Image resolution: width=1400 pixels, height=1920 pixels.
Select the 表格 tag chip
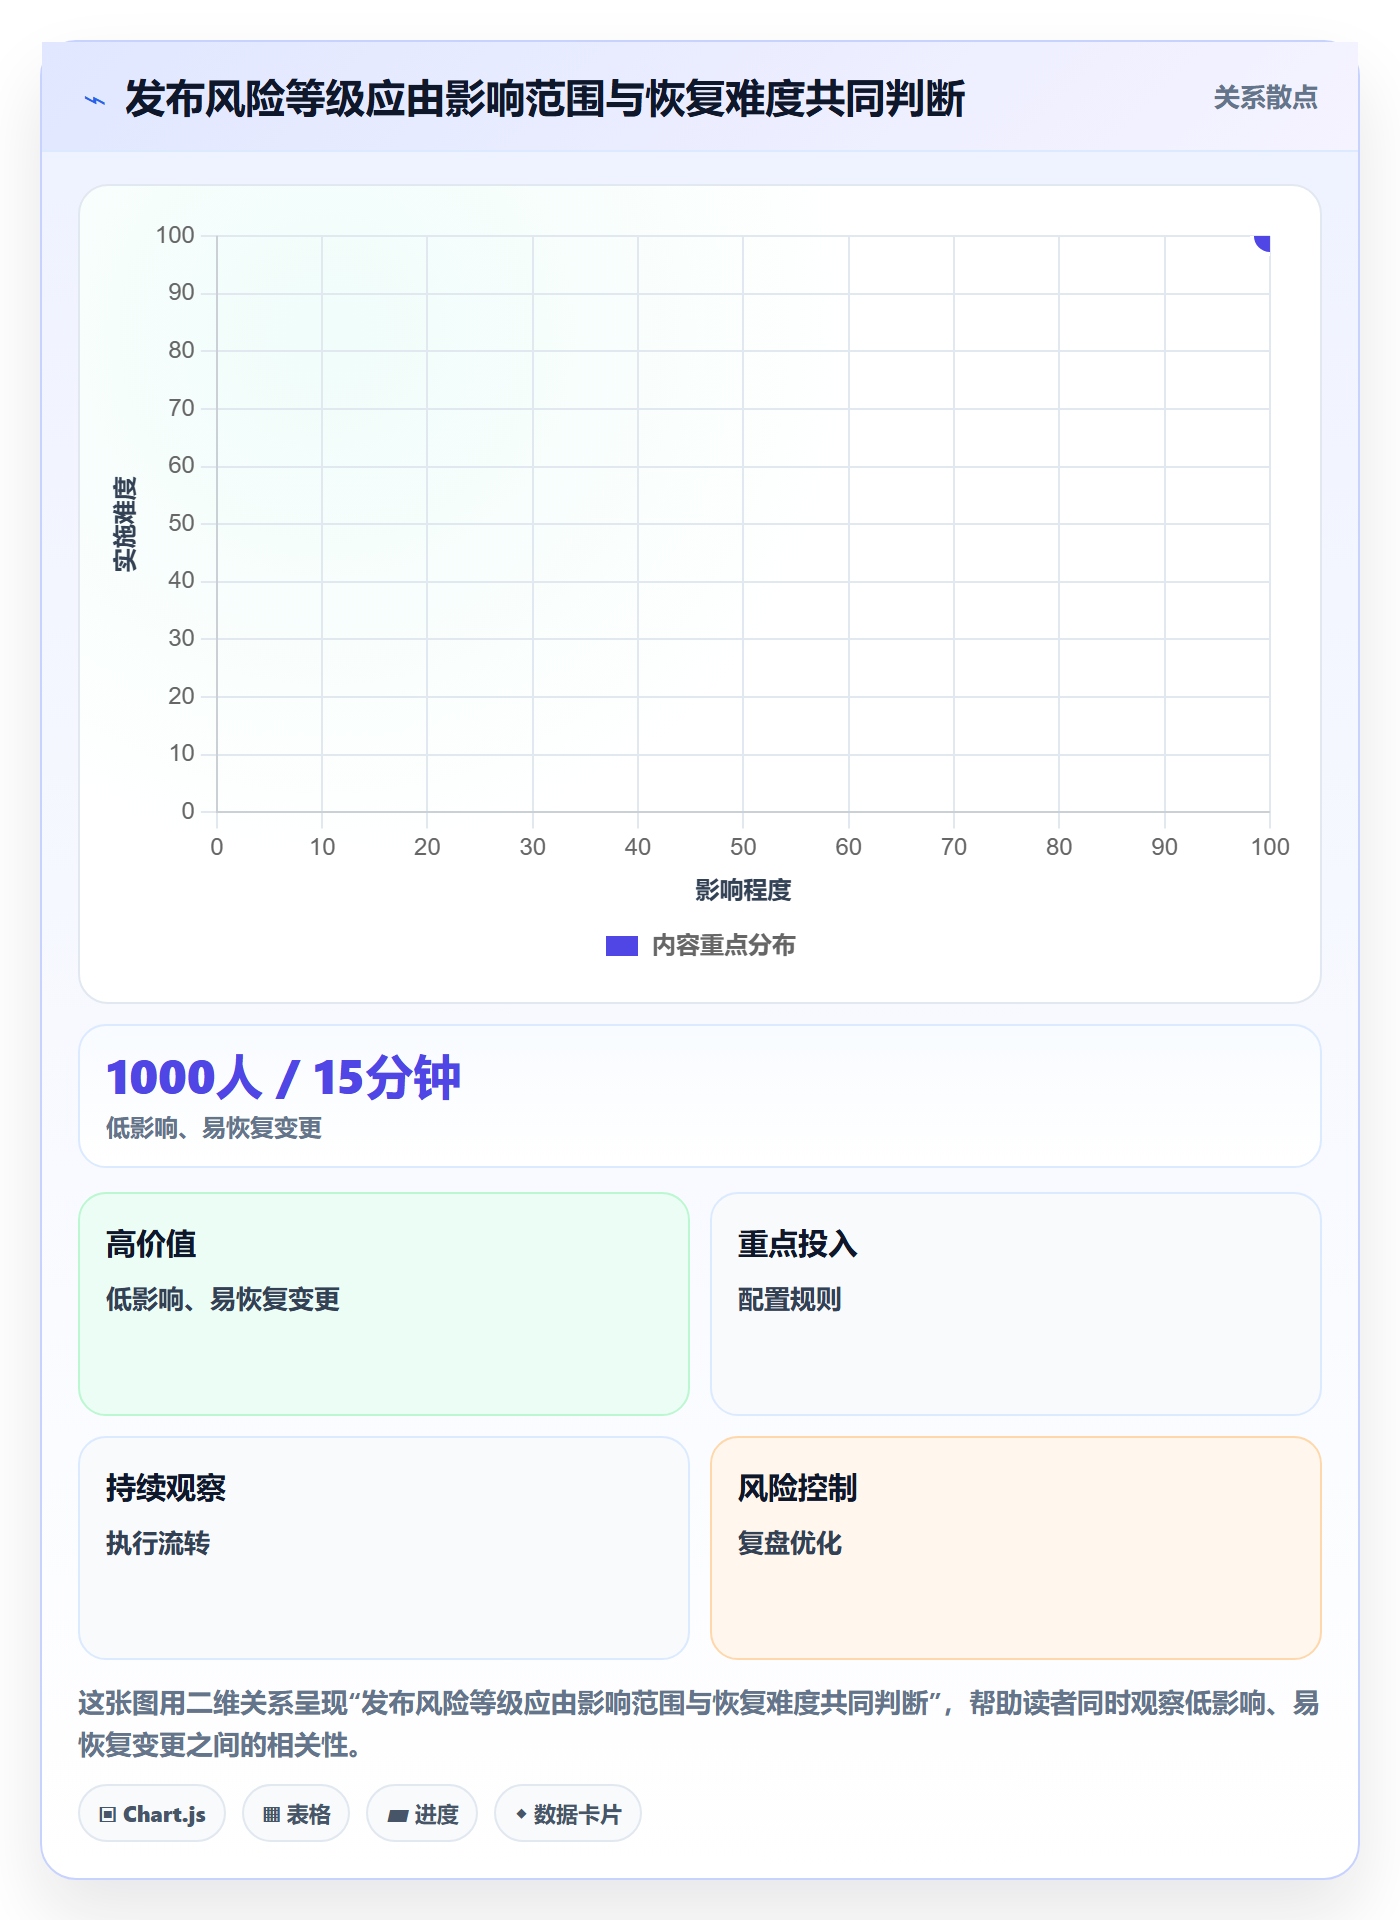(296, 1814)
